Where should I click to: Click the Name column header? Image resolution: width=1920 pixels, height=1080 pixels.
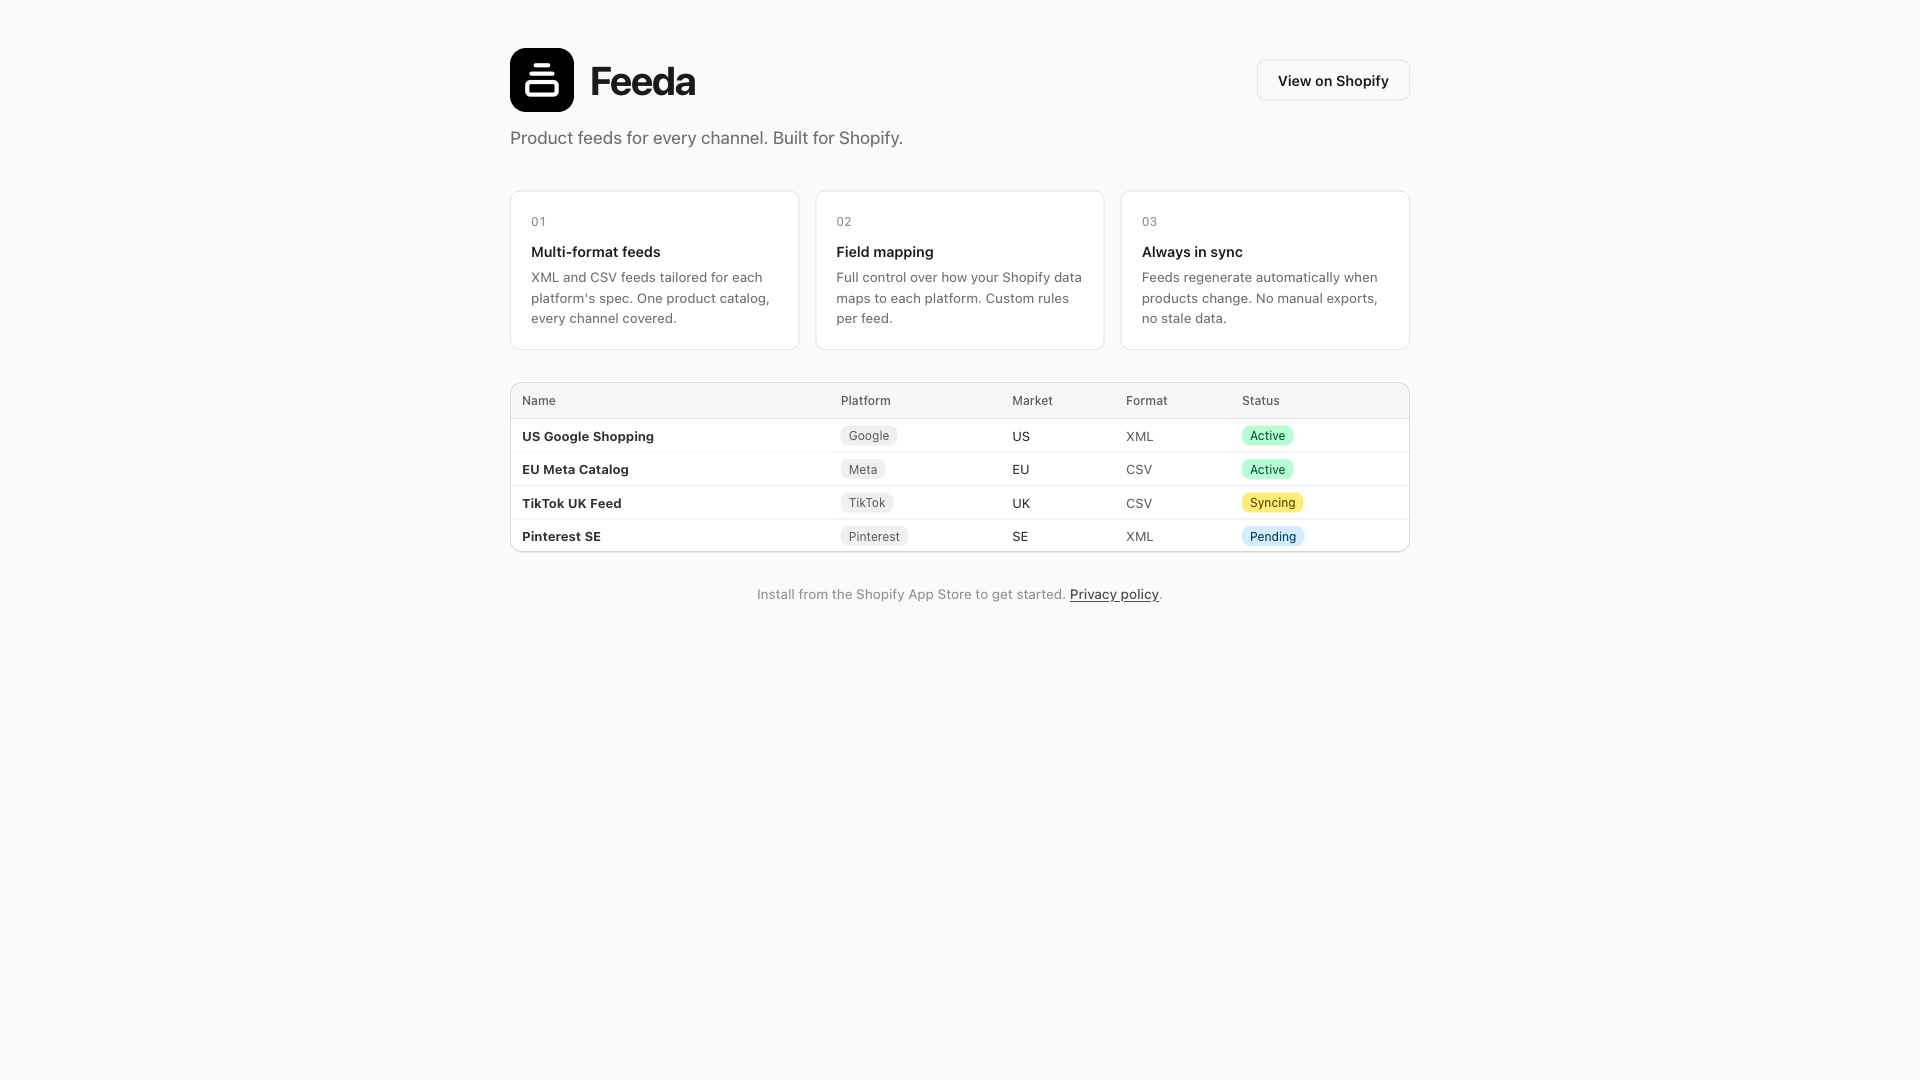pyautogui.click(x=538, y=401)
